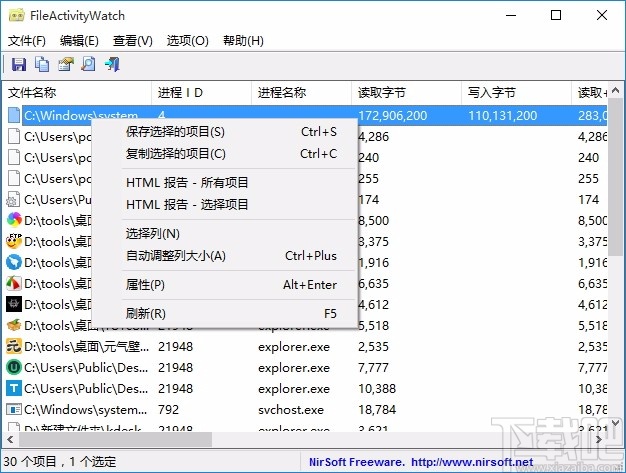
Task: Click process ID 792 cell
Action: coord(168,410)
